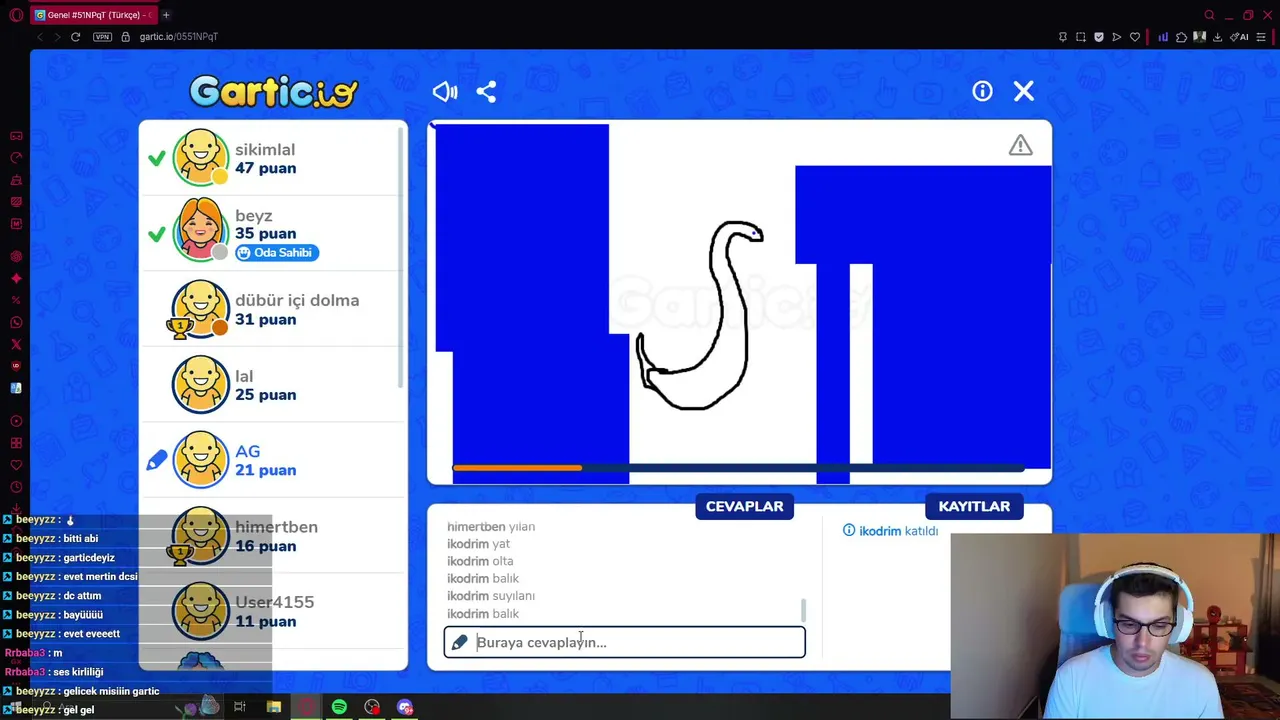Open a new browser tab
Viewport: 1280px width, 720px height.
(166, 15)
